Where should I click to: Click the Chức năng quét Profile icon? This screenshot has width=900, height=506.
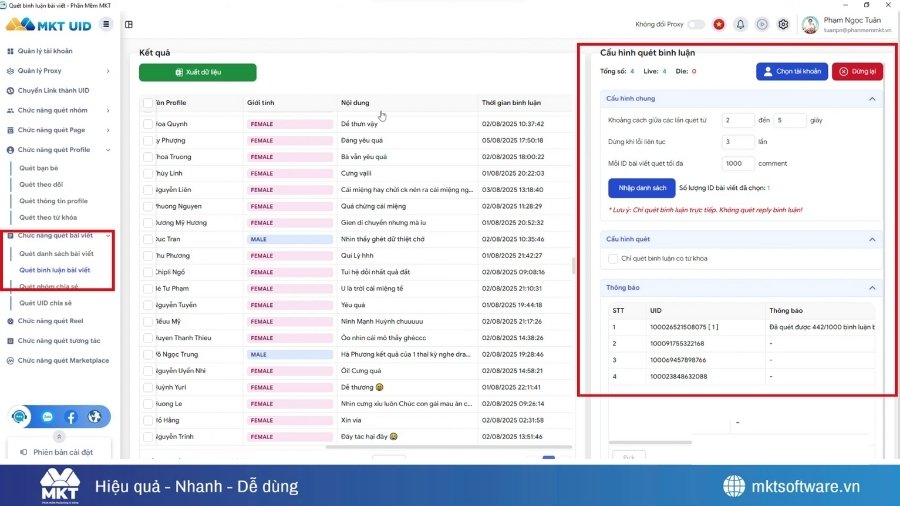click(x=10, y=150)
